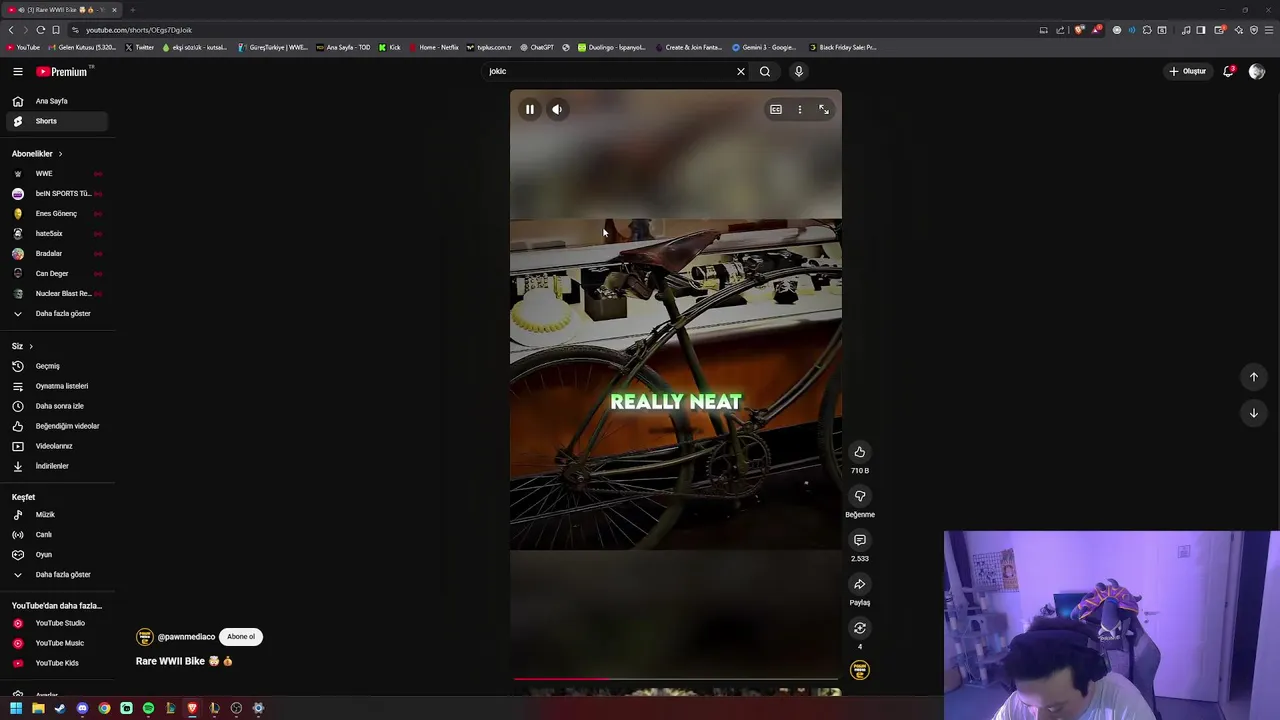This screenshot has width=1280, height=720.
Task: Pause the Shorts video
Action: pos(529,109)
